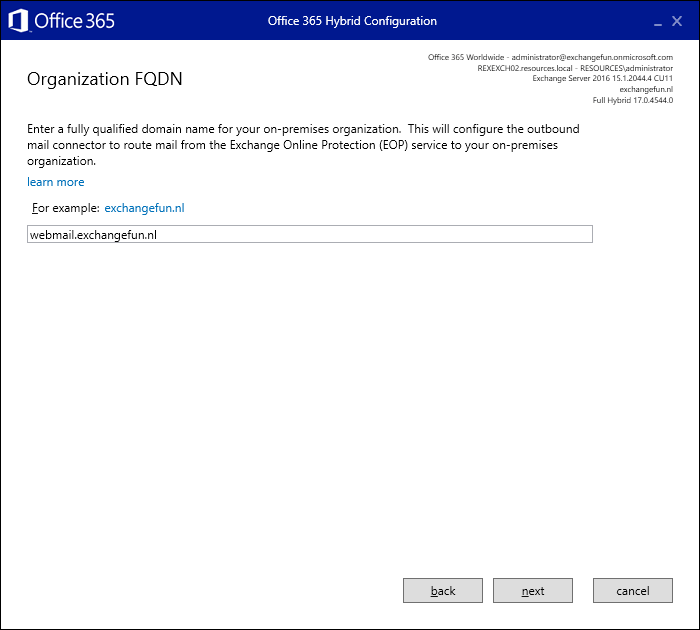Open the learn more link
700x630 pixels.
[x=56, y=182]
